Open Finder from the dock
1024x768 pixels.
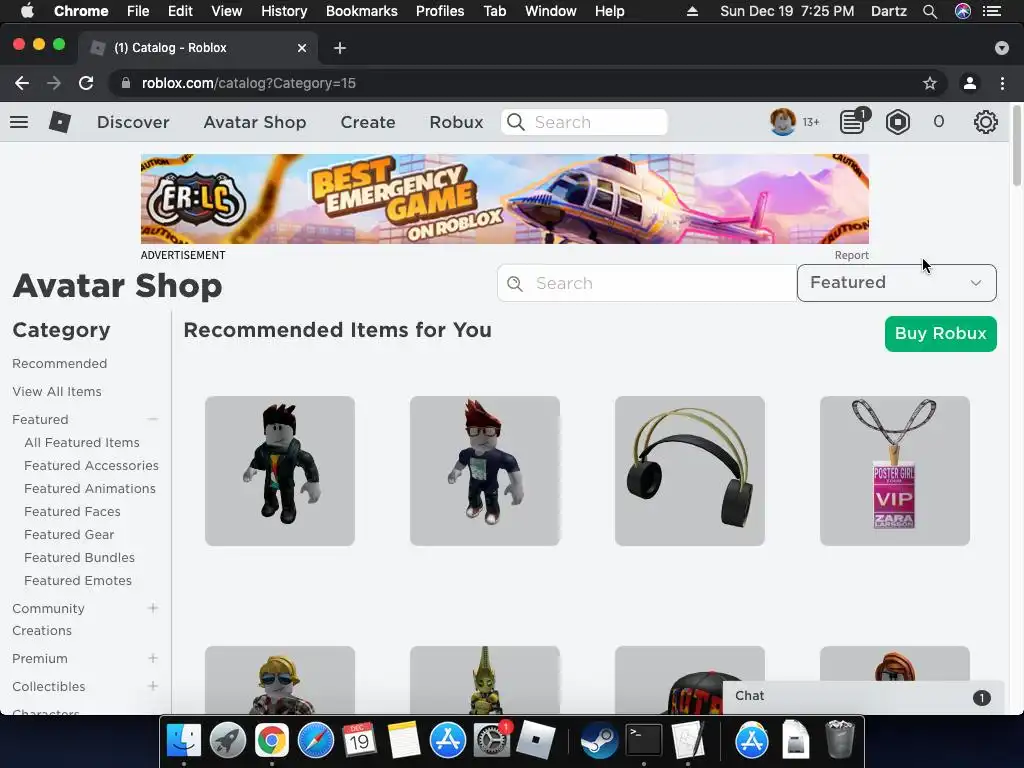point(184,741)
